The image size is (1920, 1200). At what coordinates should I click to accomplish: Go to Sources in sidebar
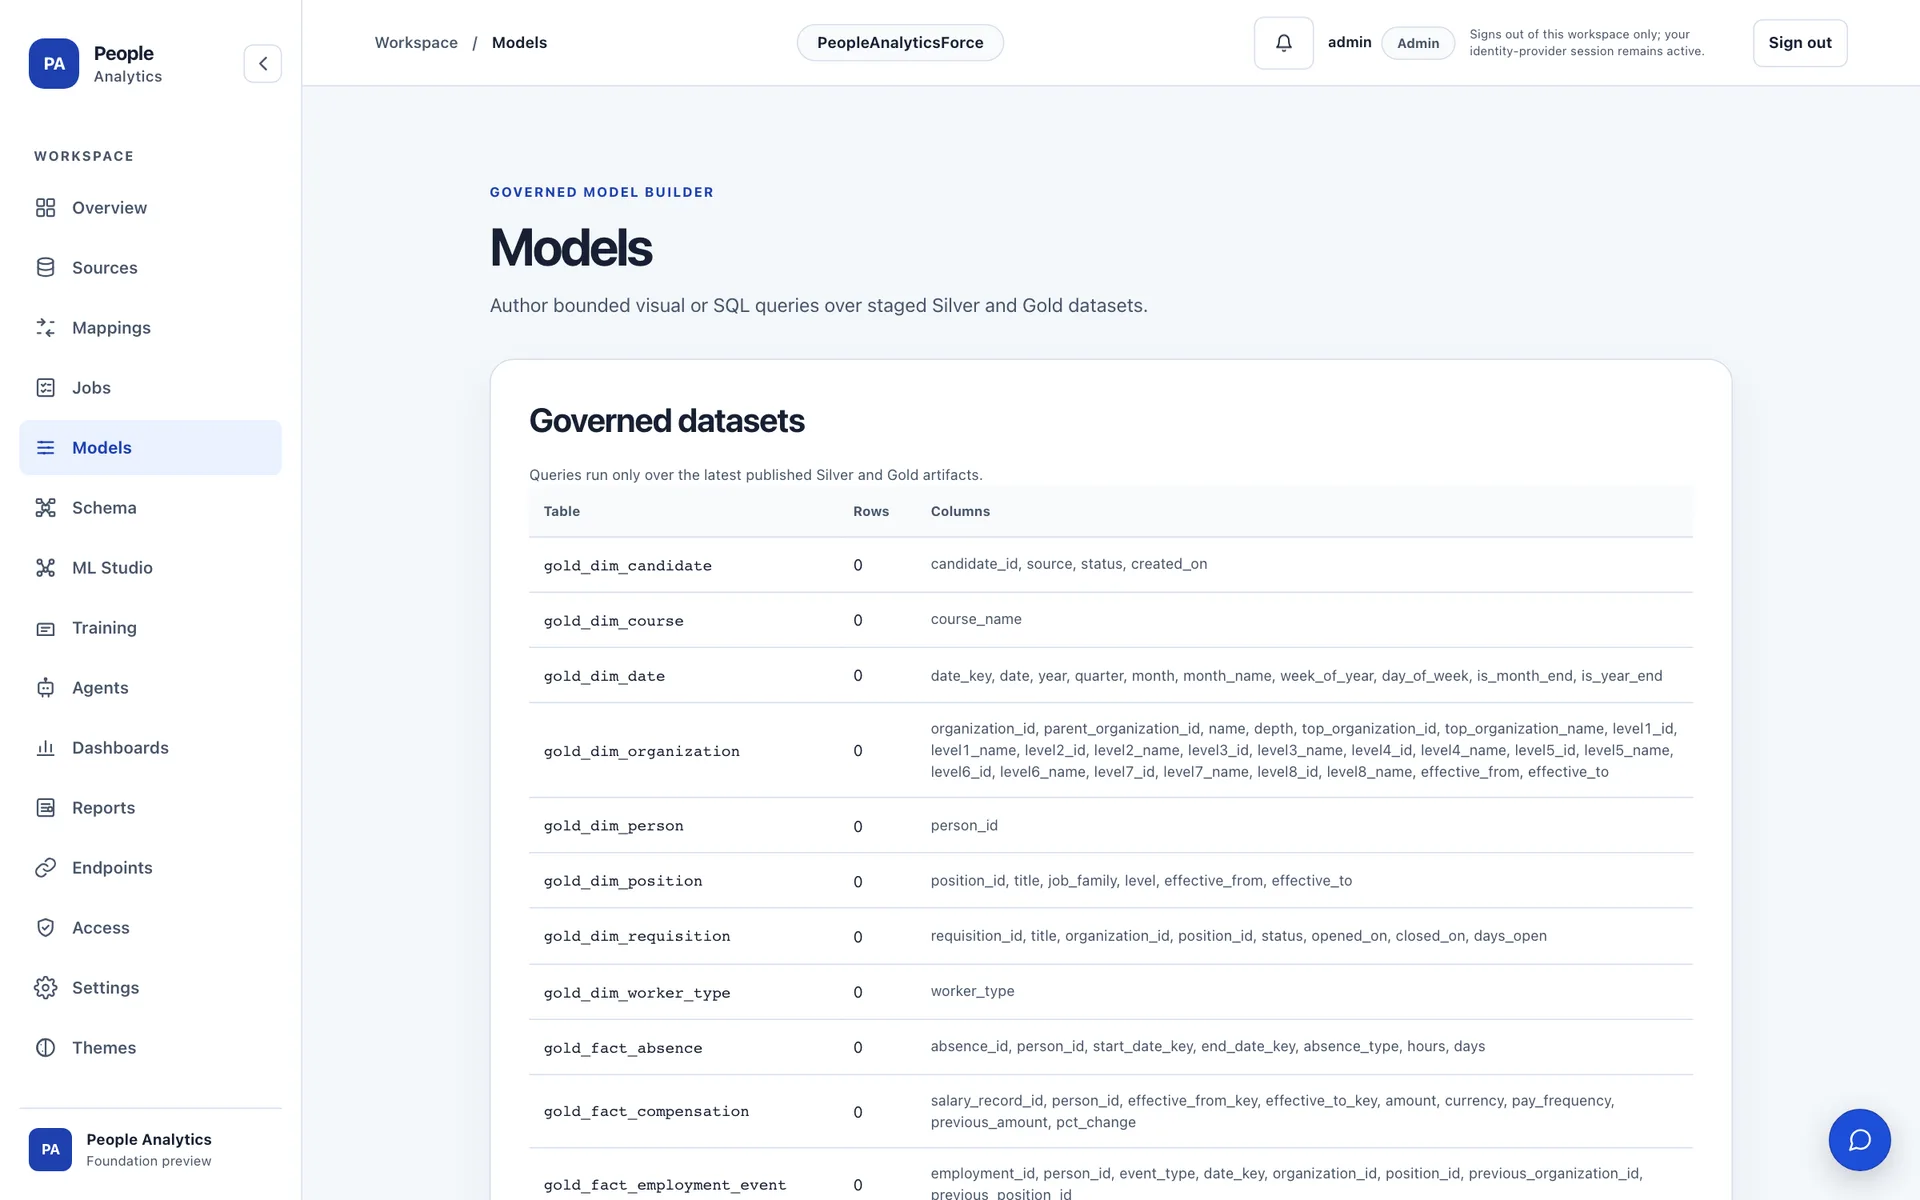[x=150, y=268]
